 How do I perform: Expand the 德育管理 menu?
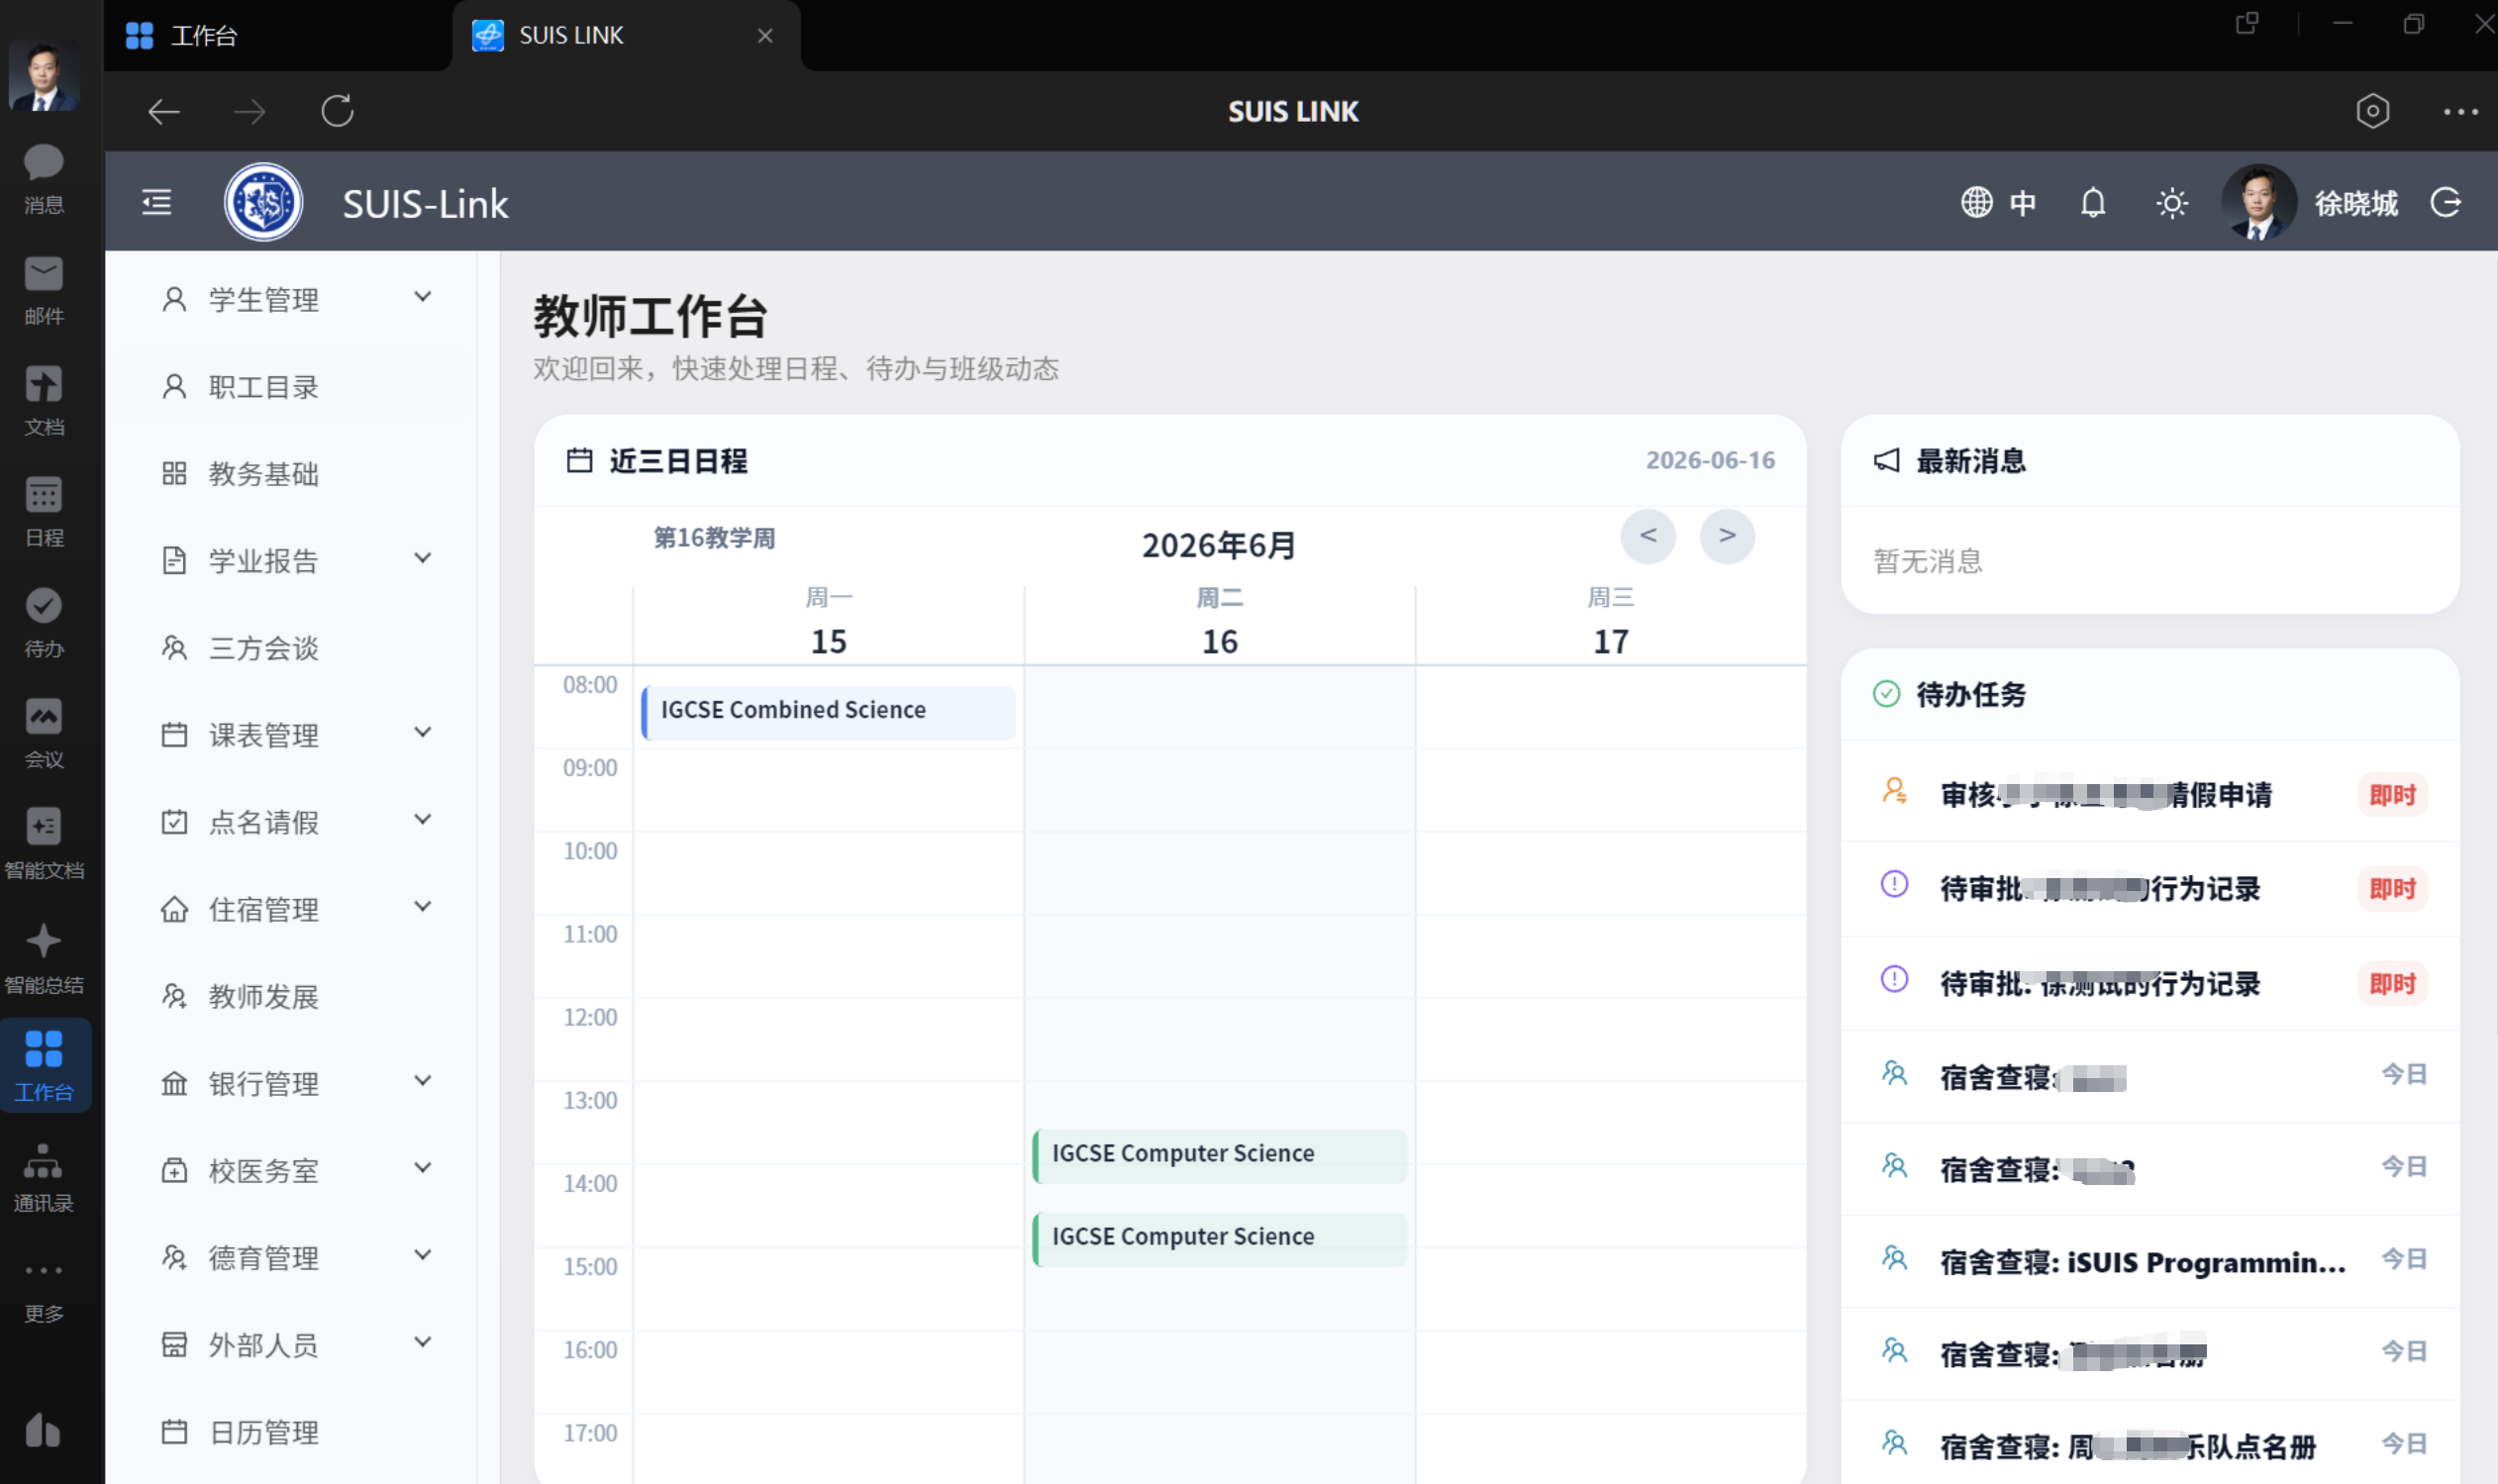[296, 1257]
